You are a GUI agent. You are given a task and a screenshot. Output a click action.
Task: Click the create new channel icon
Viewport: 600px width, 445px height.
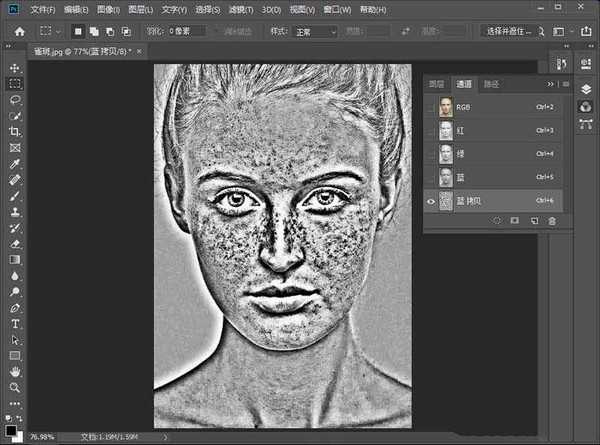[x=533, y=219]
